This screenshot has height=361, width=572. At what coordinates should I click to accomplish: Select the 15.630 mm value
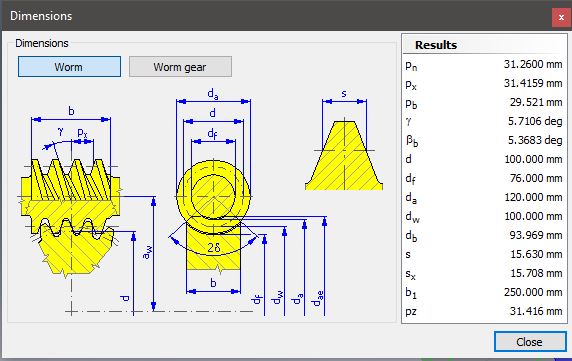tap(536, 254)
